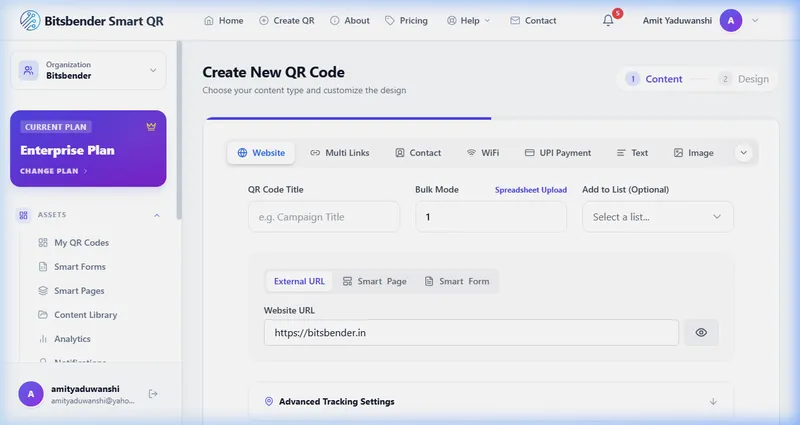This screenshot has width=800, height=425.
Task: Click the sidebar vertical scrollbar
Action: [x=179, y=131]
